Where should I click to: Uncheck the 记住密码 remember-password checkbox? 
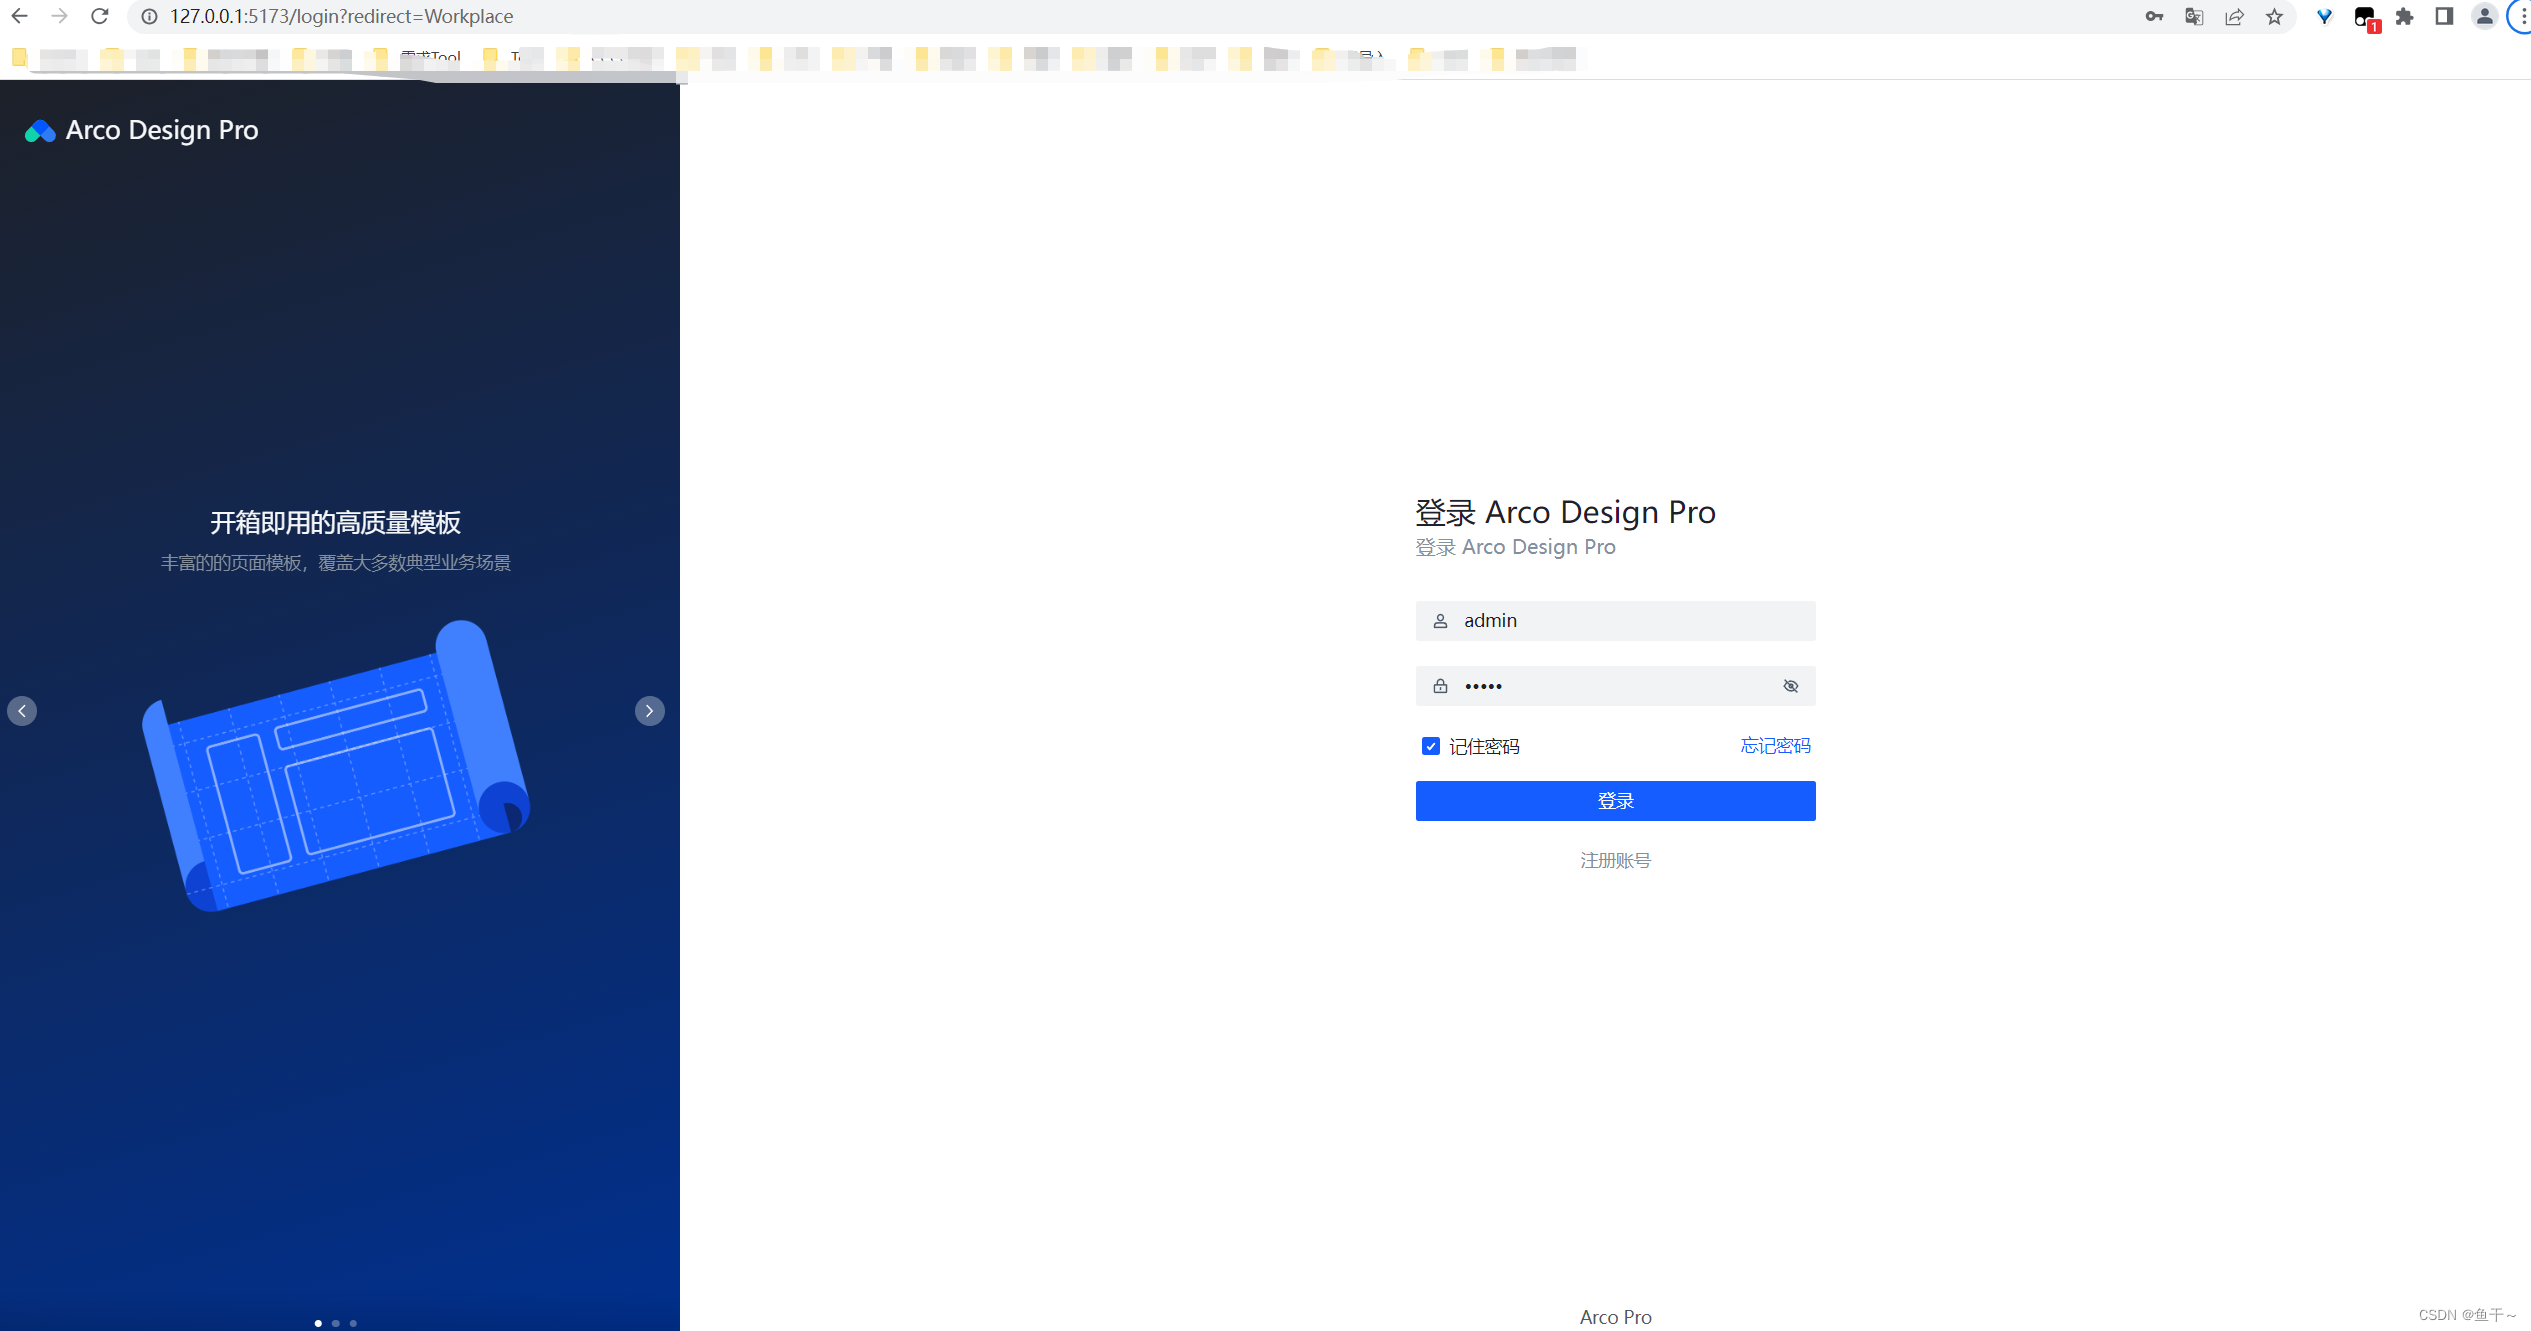[1430, 746]
